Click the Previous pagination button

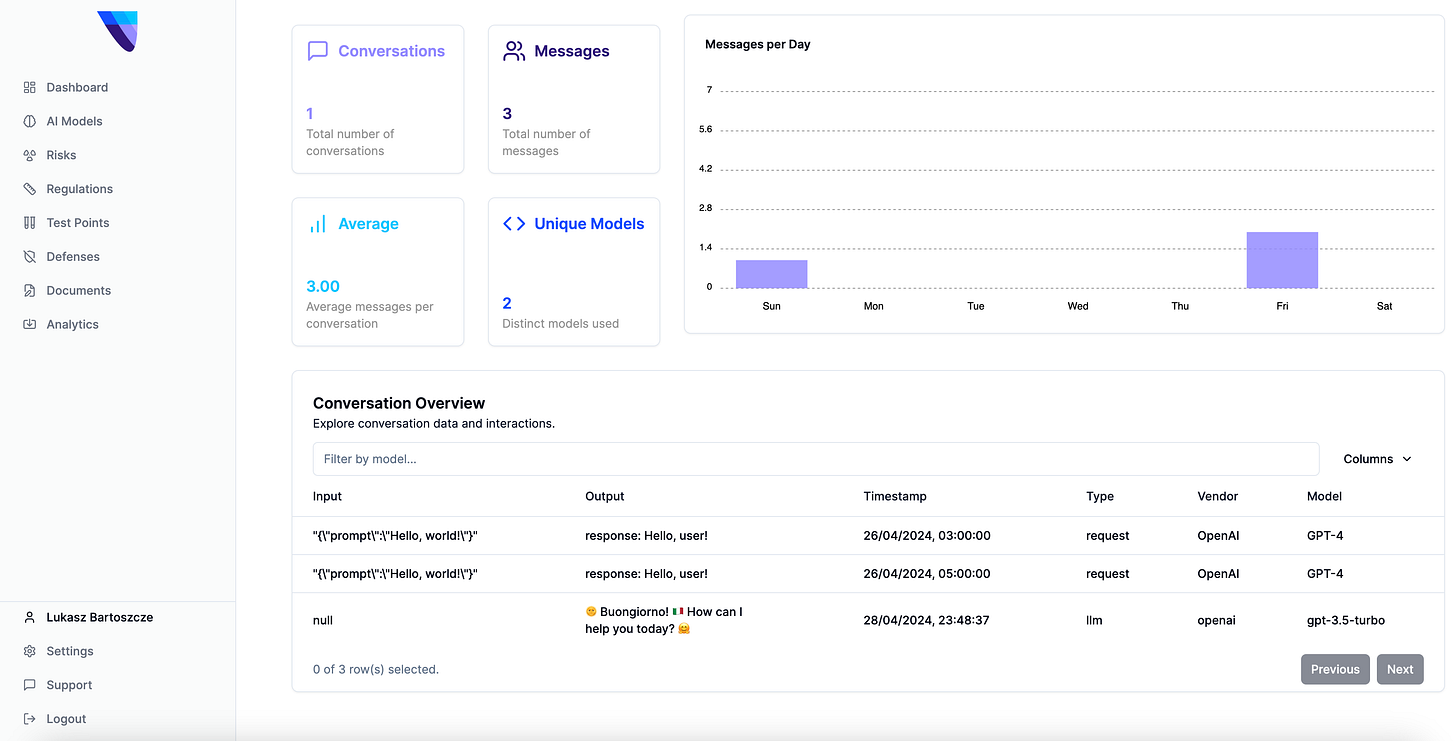(1335, 669)
